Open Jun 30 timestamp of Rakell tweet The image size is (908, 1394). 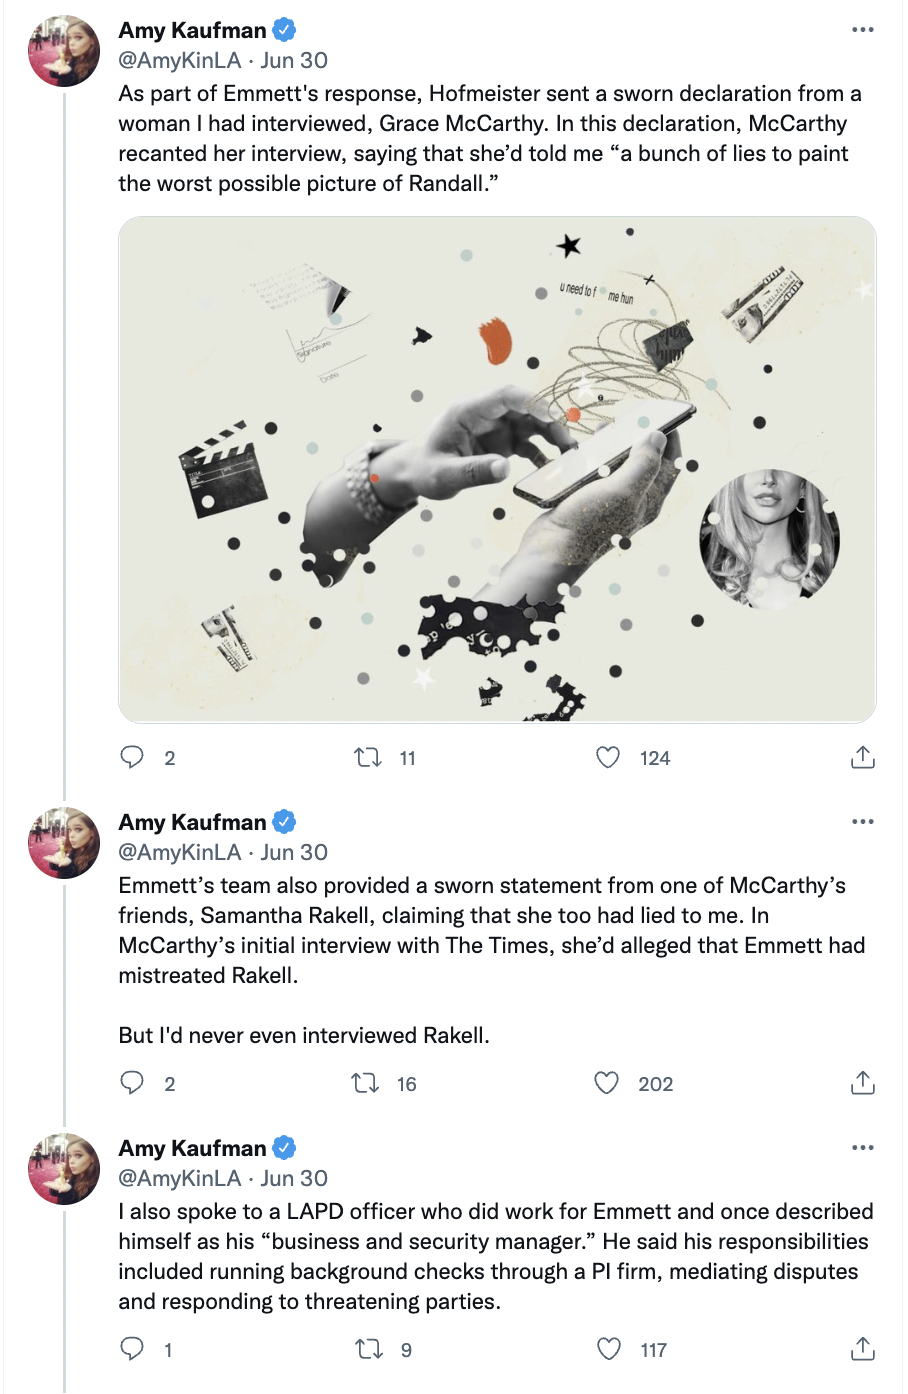click(x=294, y=852)
